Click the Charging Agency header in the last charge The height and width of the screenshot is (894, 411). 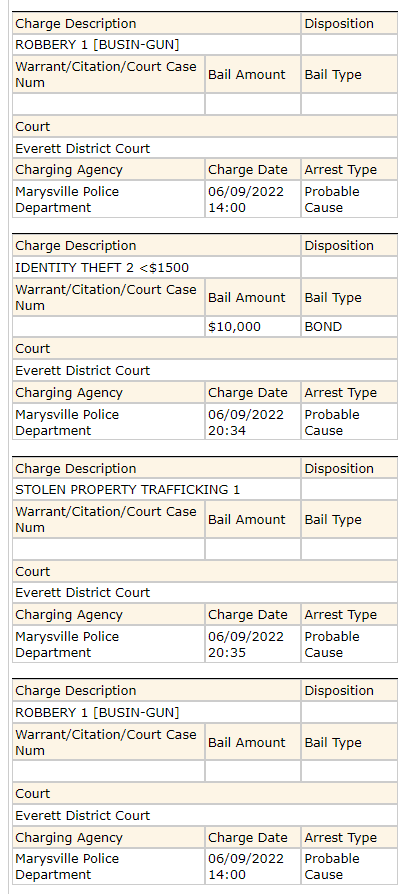69,838
